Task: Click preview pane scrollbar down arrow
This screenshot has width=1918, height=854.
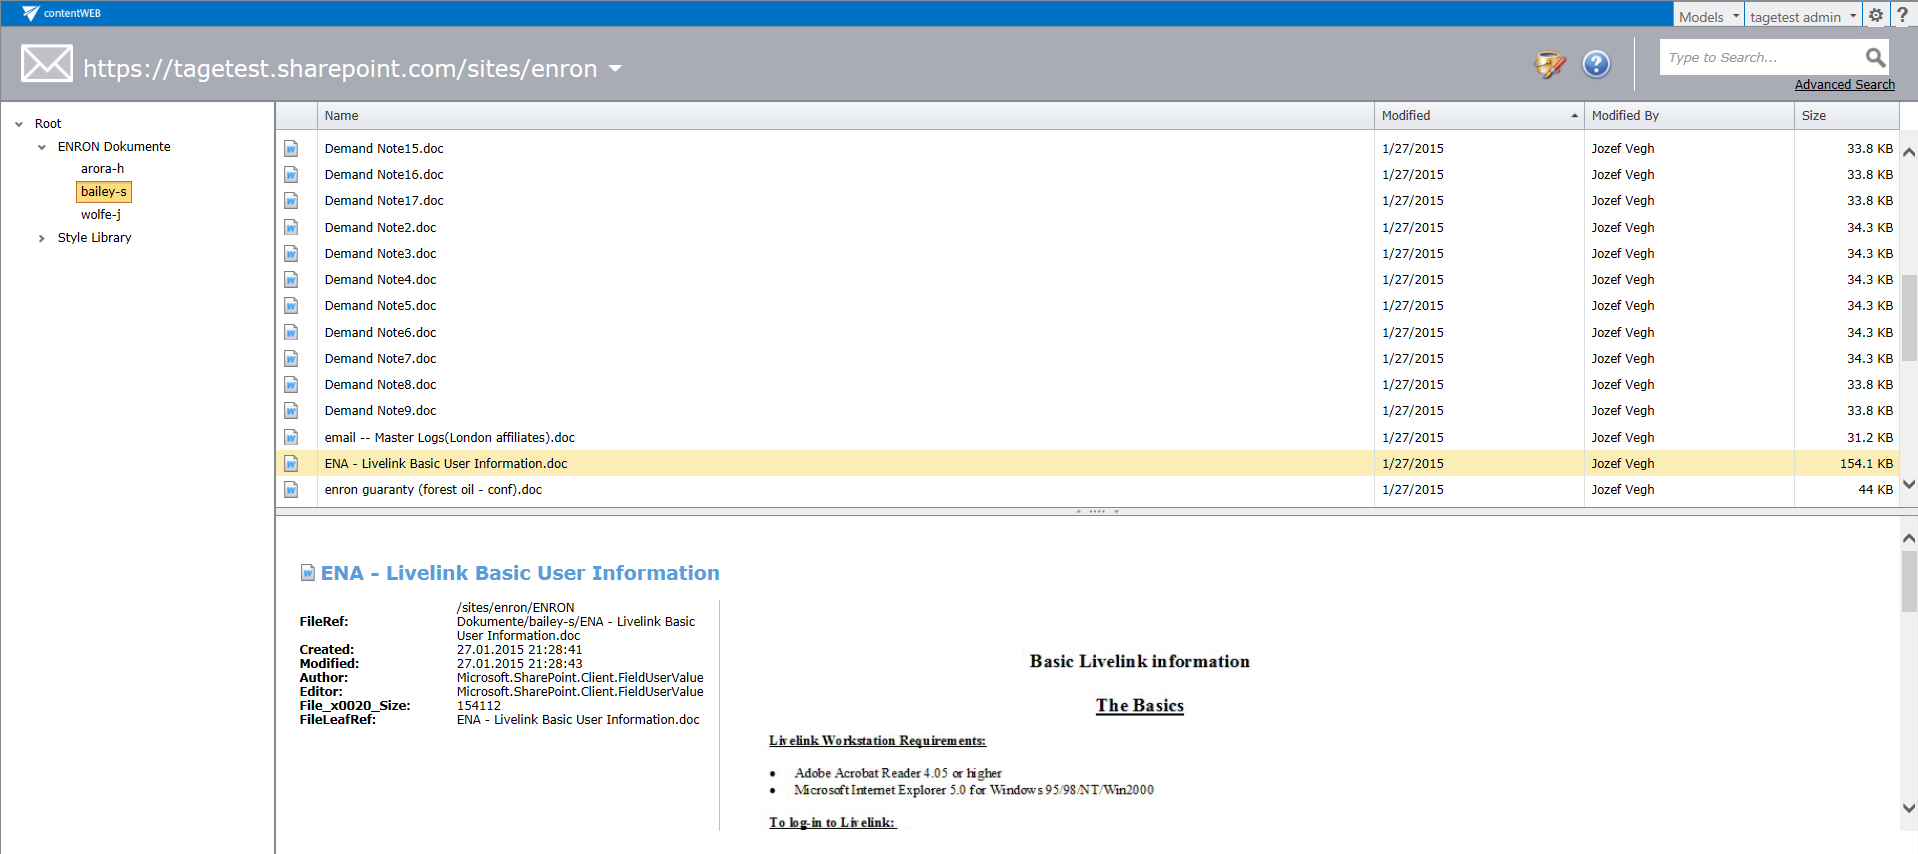Action: [1908, 808]
